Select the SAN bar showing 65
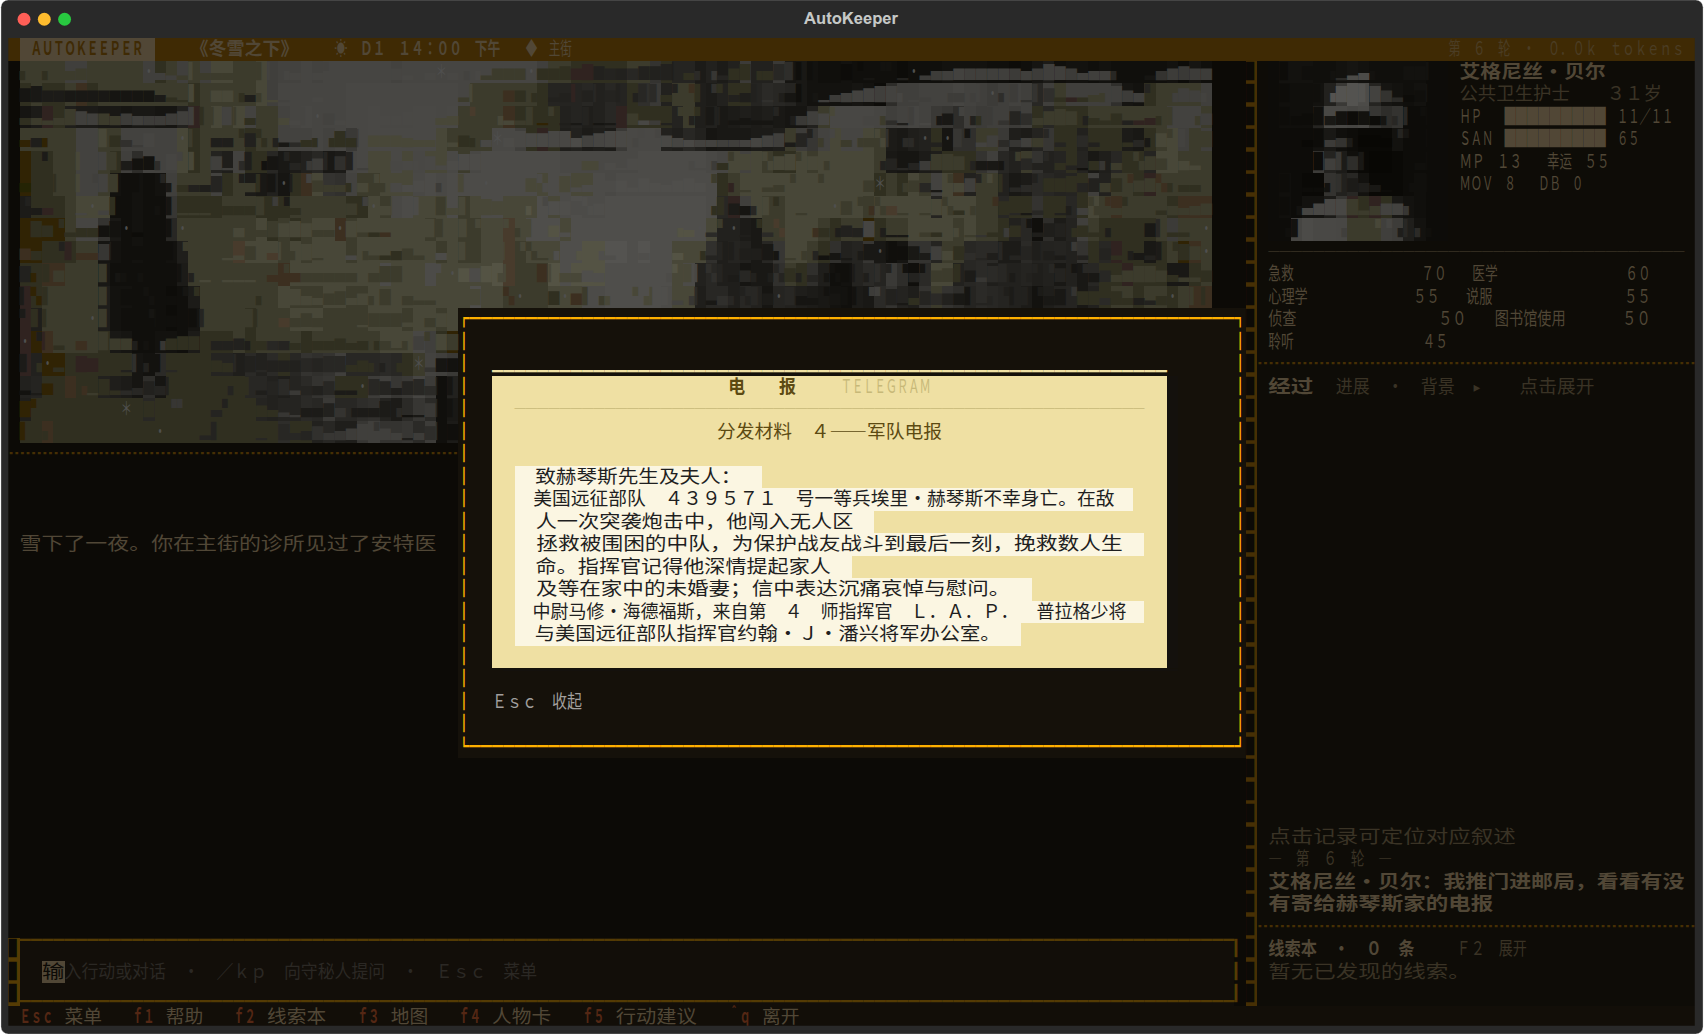The width and height of the screenshot is (1704, 1034). [x=1555, y=138]
